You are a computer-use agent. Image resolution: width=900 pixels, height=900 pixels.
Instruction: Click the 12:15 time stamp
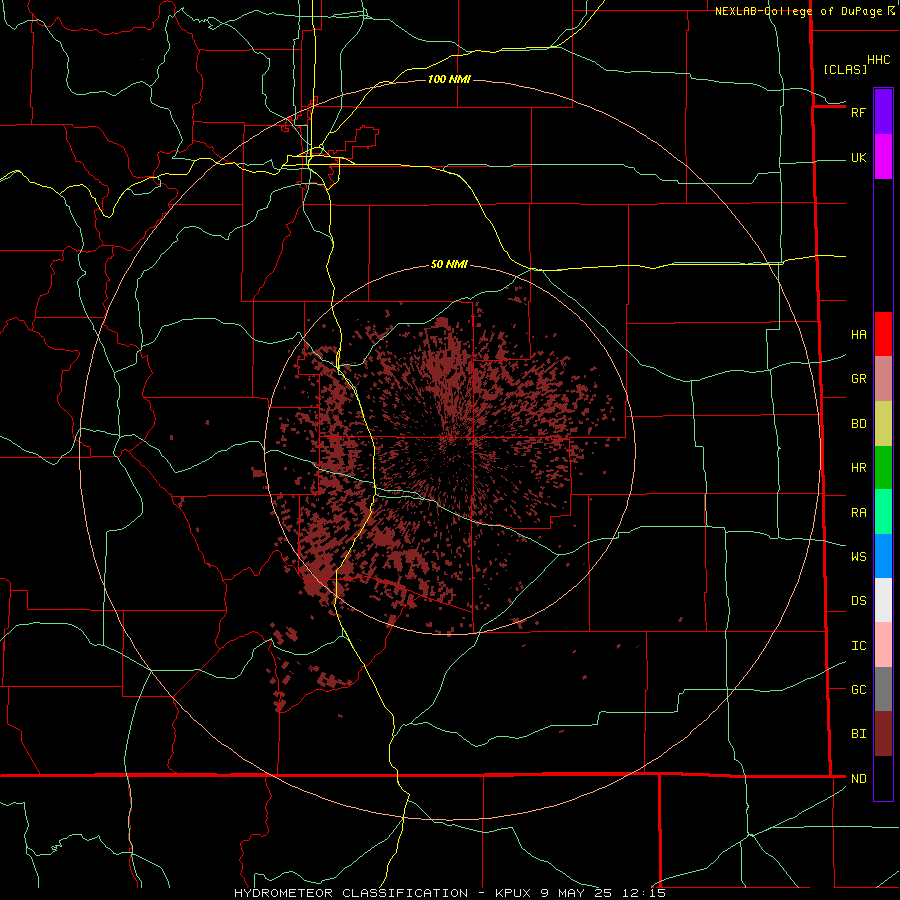point(642,893)
